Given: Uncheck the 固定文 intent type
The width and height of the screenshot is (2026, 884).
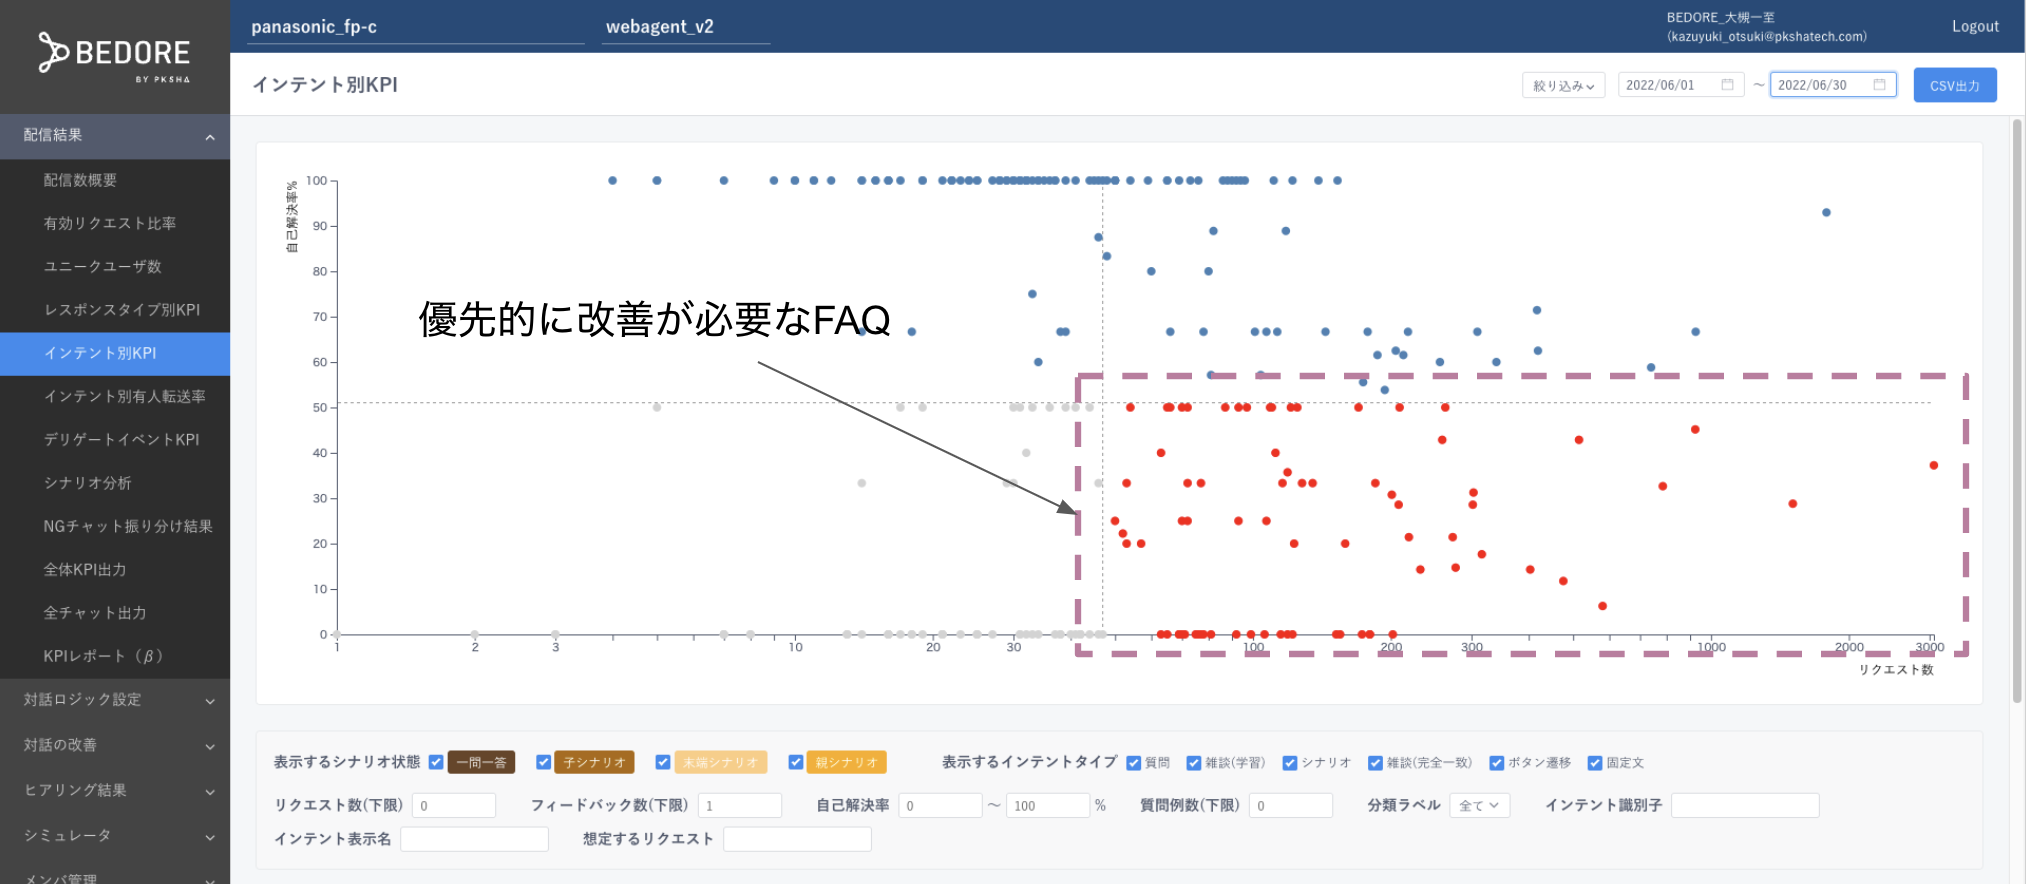Looking at the screenshot, I should coord(1596,762).
